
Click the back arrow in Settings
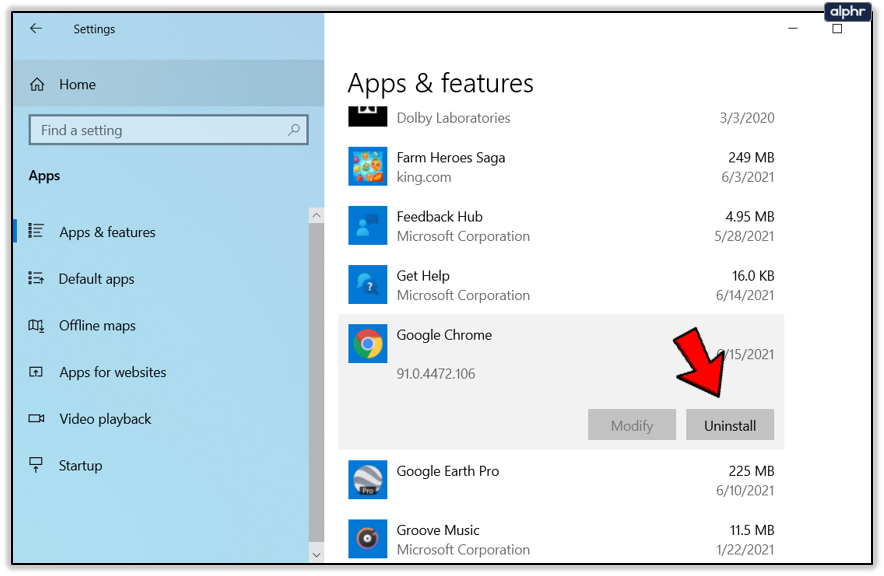36,28
